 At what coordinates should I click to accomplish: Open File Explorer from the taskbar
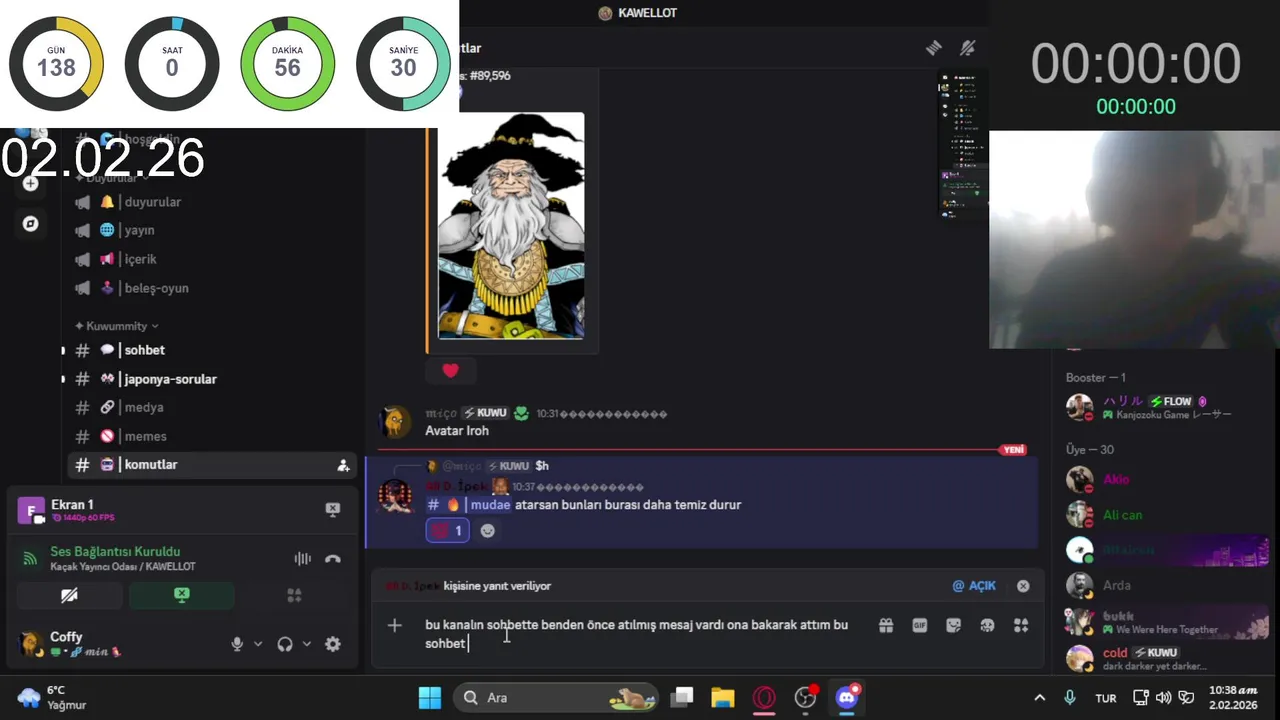(x=722, y=698)
